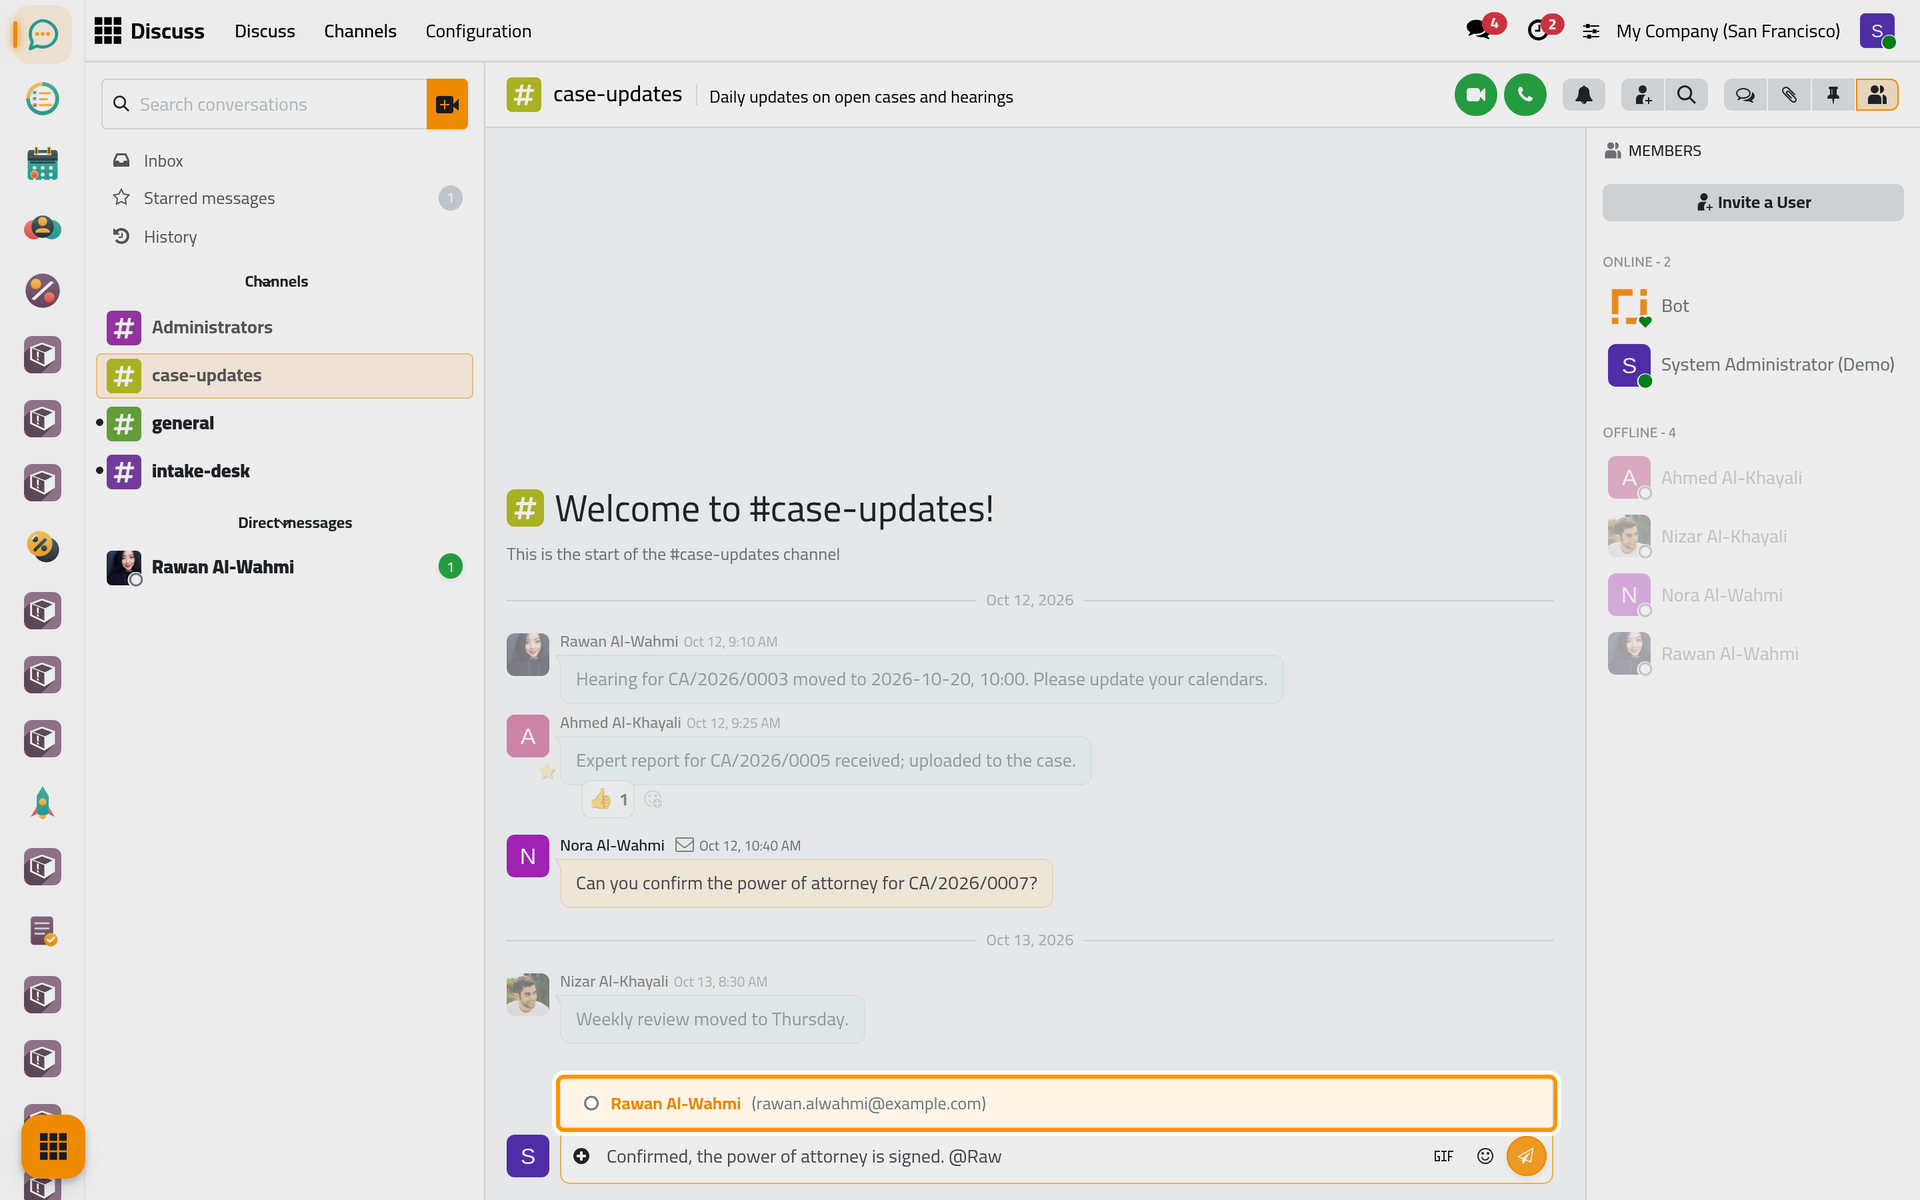The width and height of the screenshot is (1920, 1200).
Task: Switch to the general channel
Action: coord(284,423)
